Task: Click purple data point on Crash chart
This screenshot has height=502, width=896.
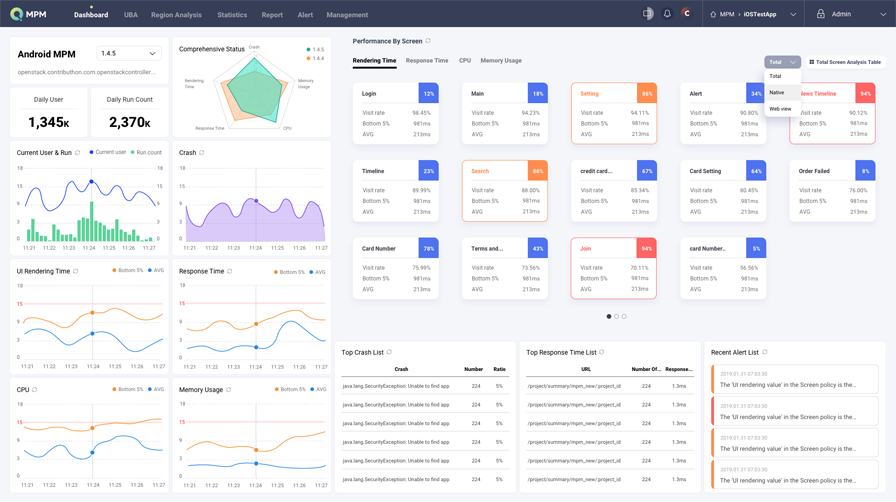Action: coord(256,201)
